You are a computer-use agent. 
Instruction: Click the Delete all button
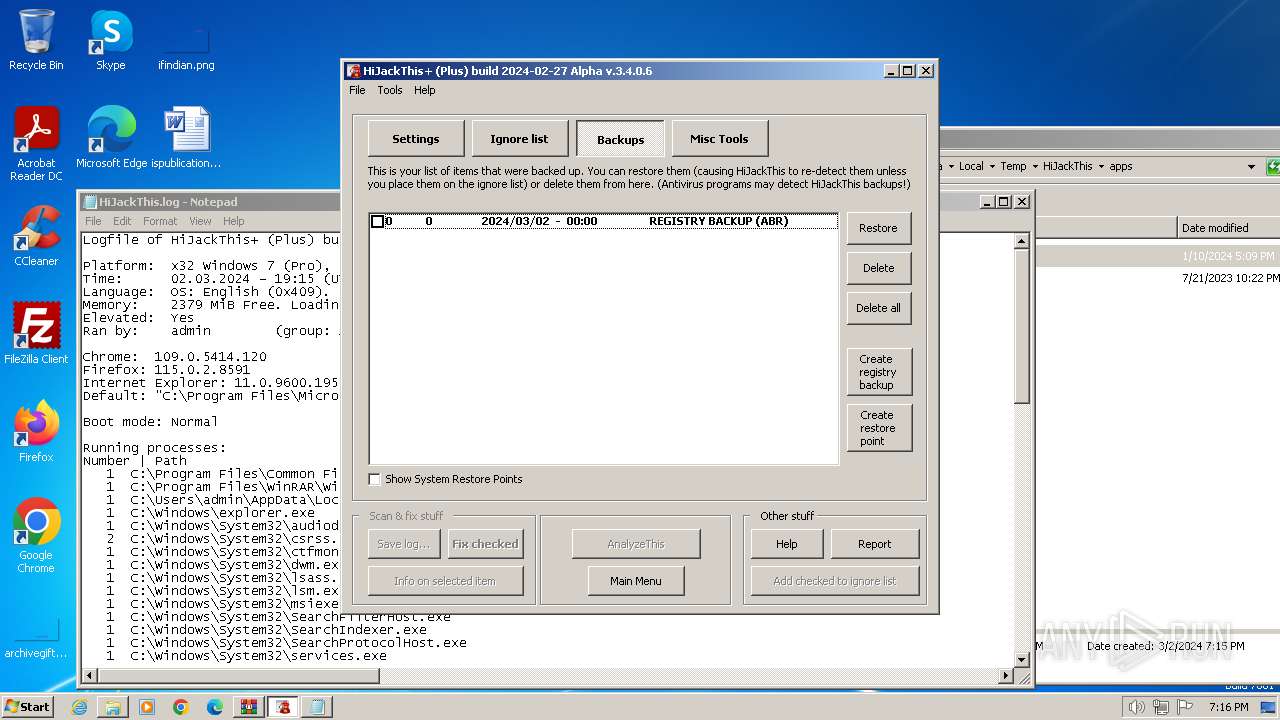coord(879,308)
